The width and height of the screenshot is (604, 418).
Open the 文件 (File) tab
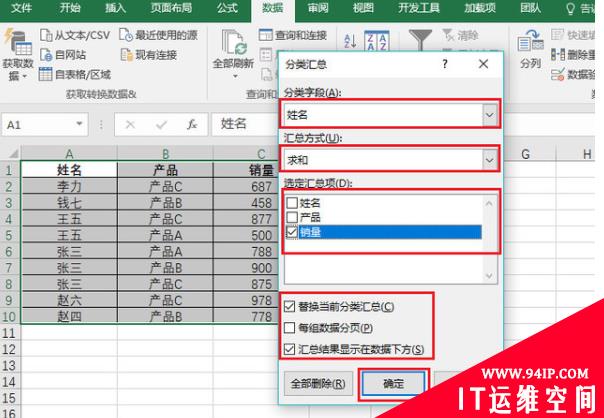coord(22,8)
